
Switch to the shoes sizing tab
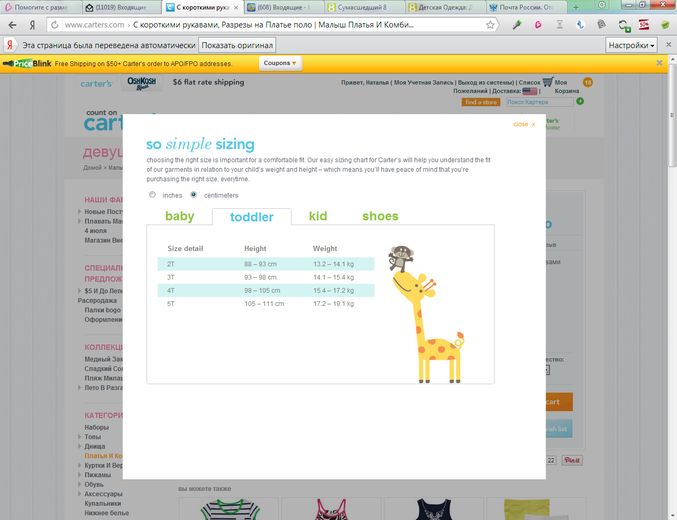380,216
